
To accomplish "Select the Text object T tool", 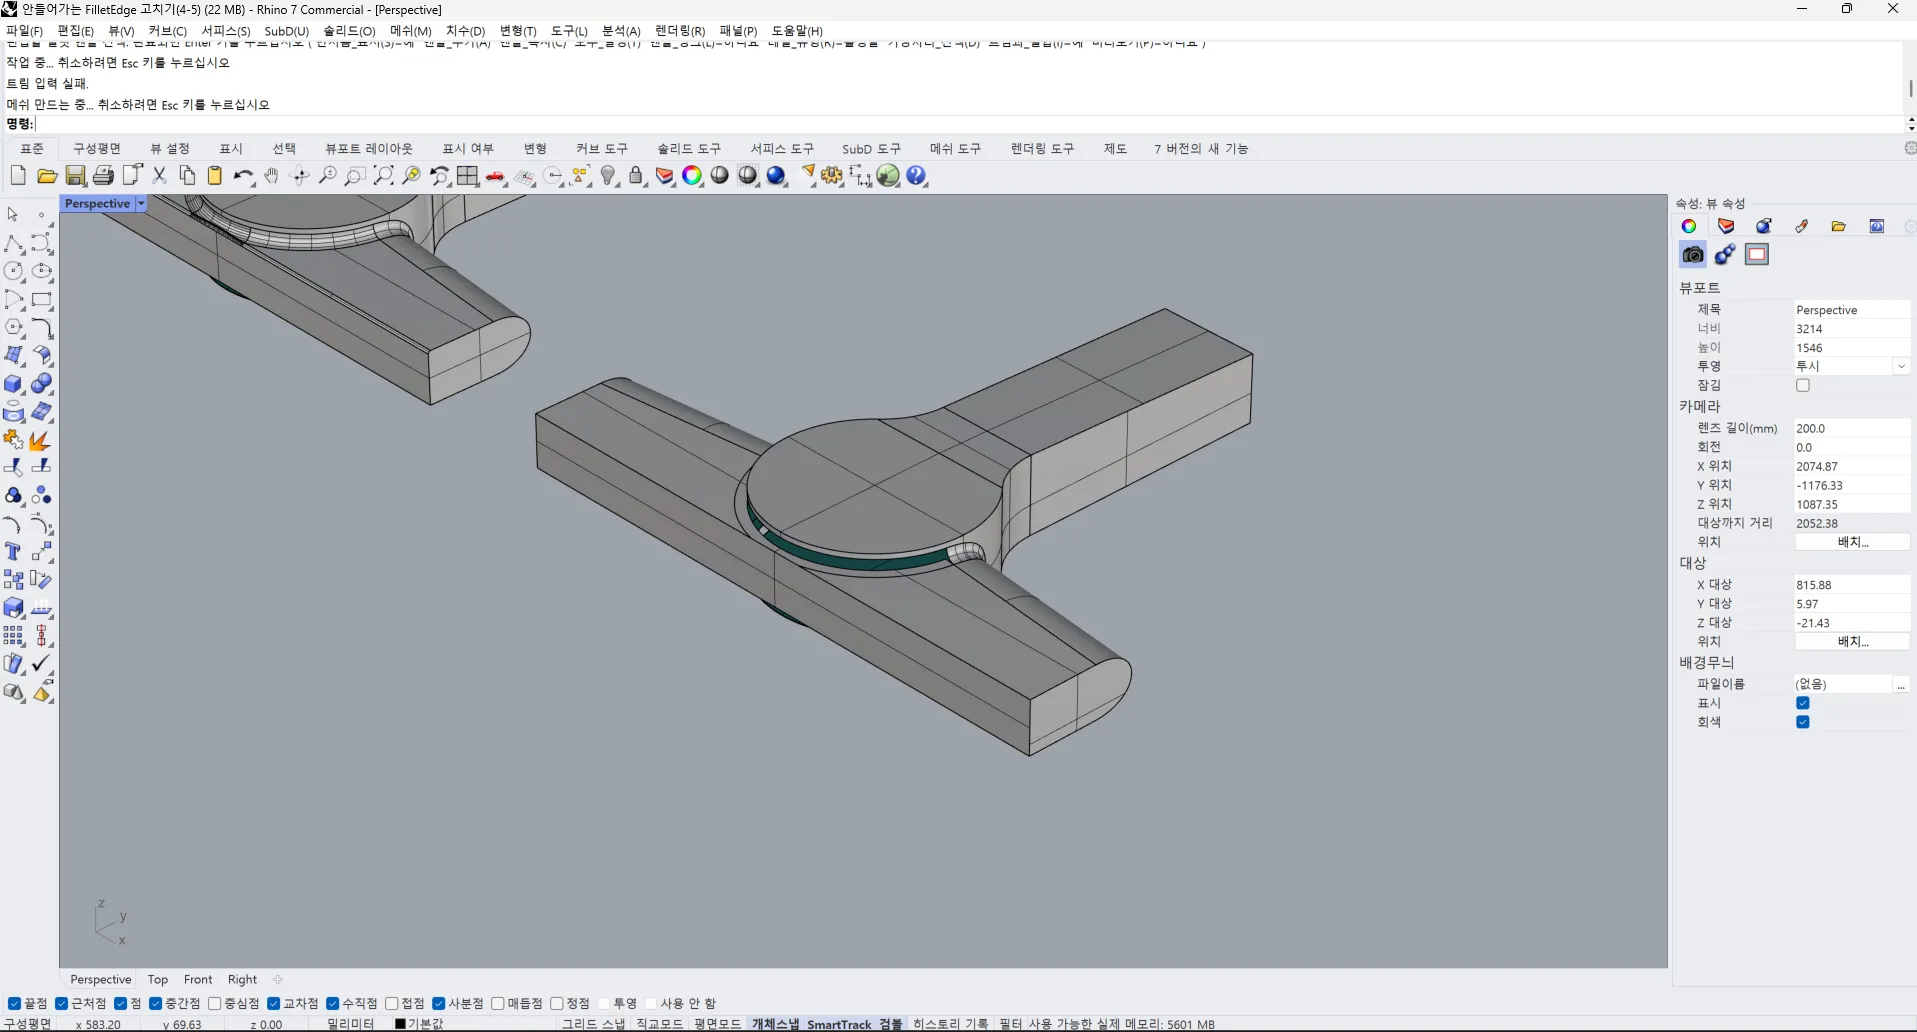I will (13, 552).
